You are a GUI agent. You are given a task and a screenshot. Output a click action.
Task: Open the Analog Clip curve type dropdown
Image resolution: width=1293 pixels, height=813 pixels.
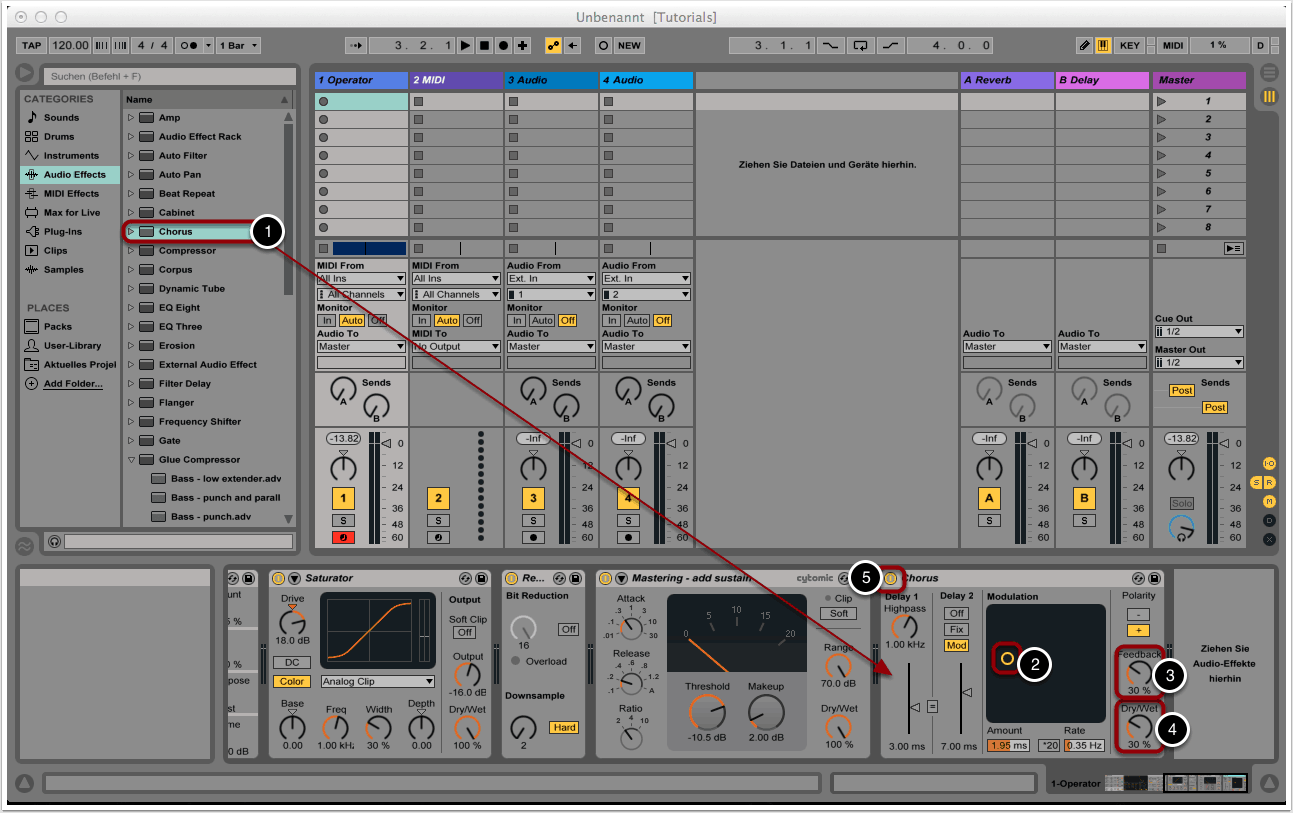(377, 681)
